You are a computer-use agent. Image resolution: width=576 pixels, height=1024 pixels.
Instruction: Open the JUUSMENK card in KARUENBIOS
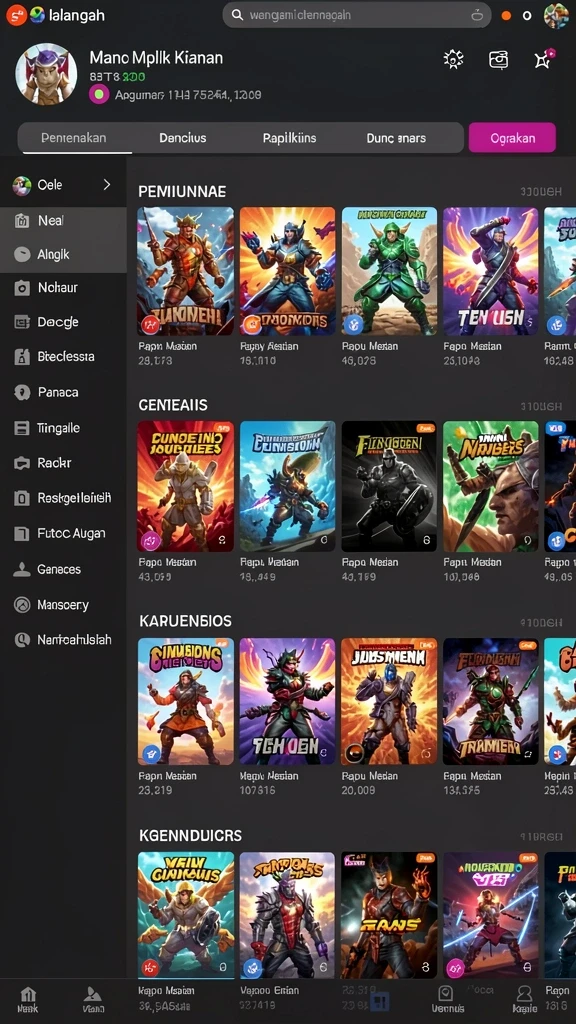pyautogui.click(x=389, y=701)
